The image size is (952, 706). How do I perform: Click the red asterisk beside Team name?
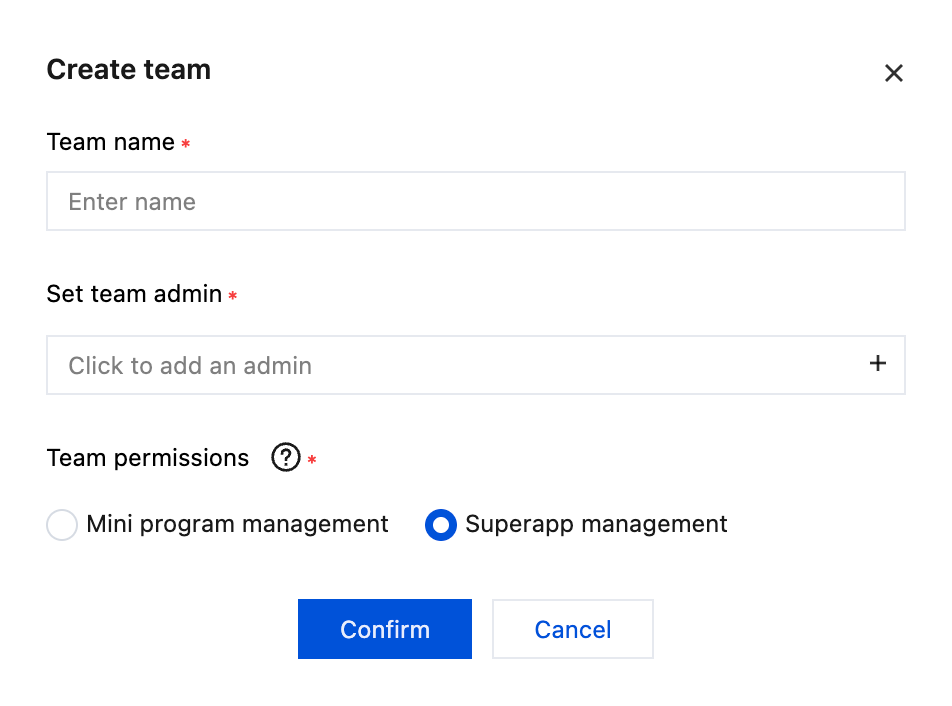pos(186,145)
